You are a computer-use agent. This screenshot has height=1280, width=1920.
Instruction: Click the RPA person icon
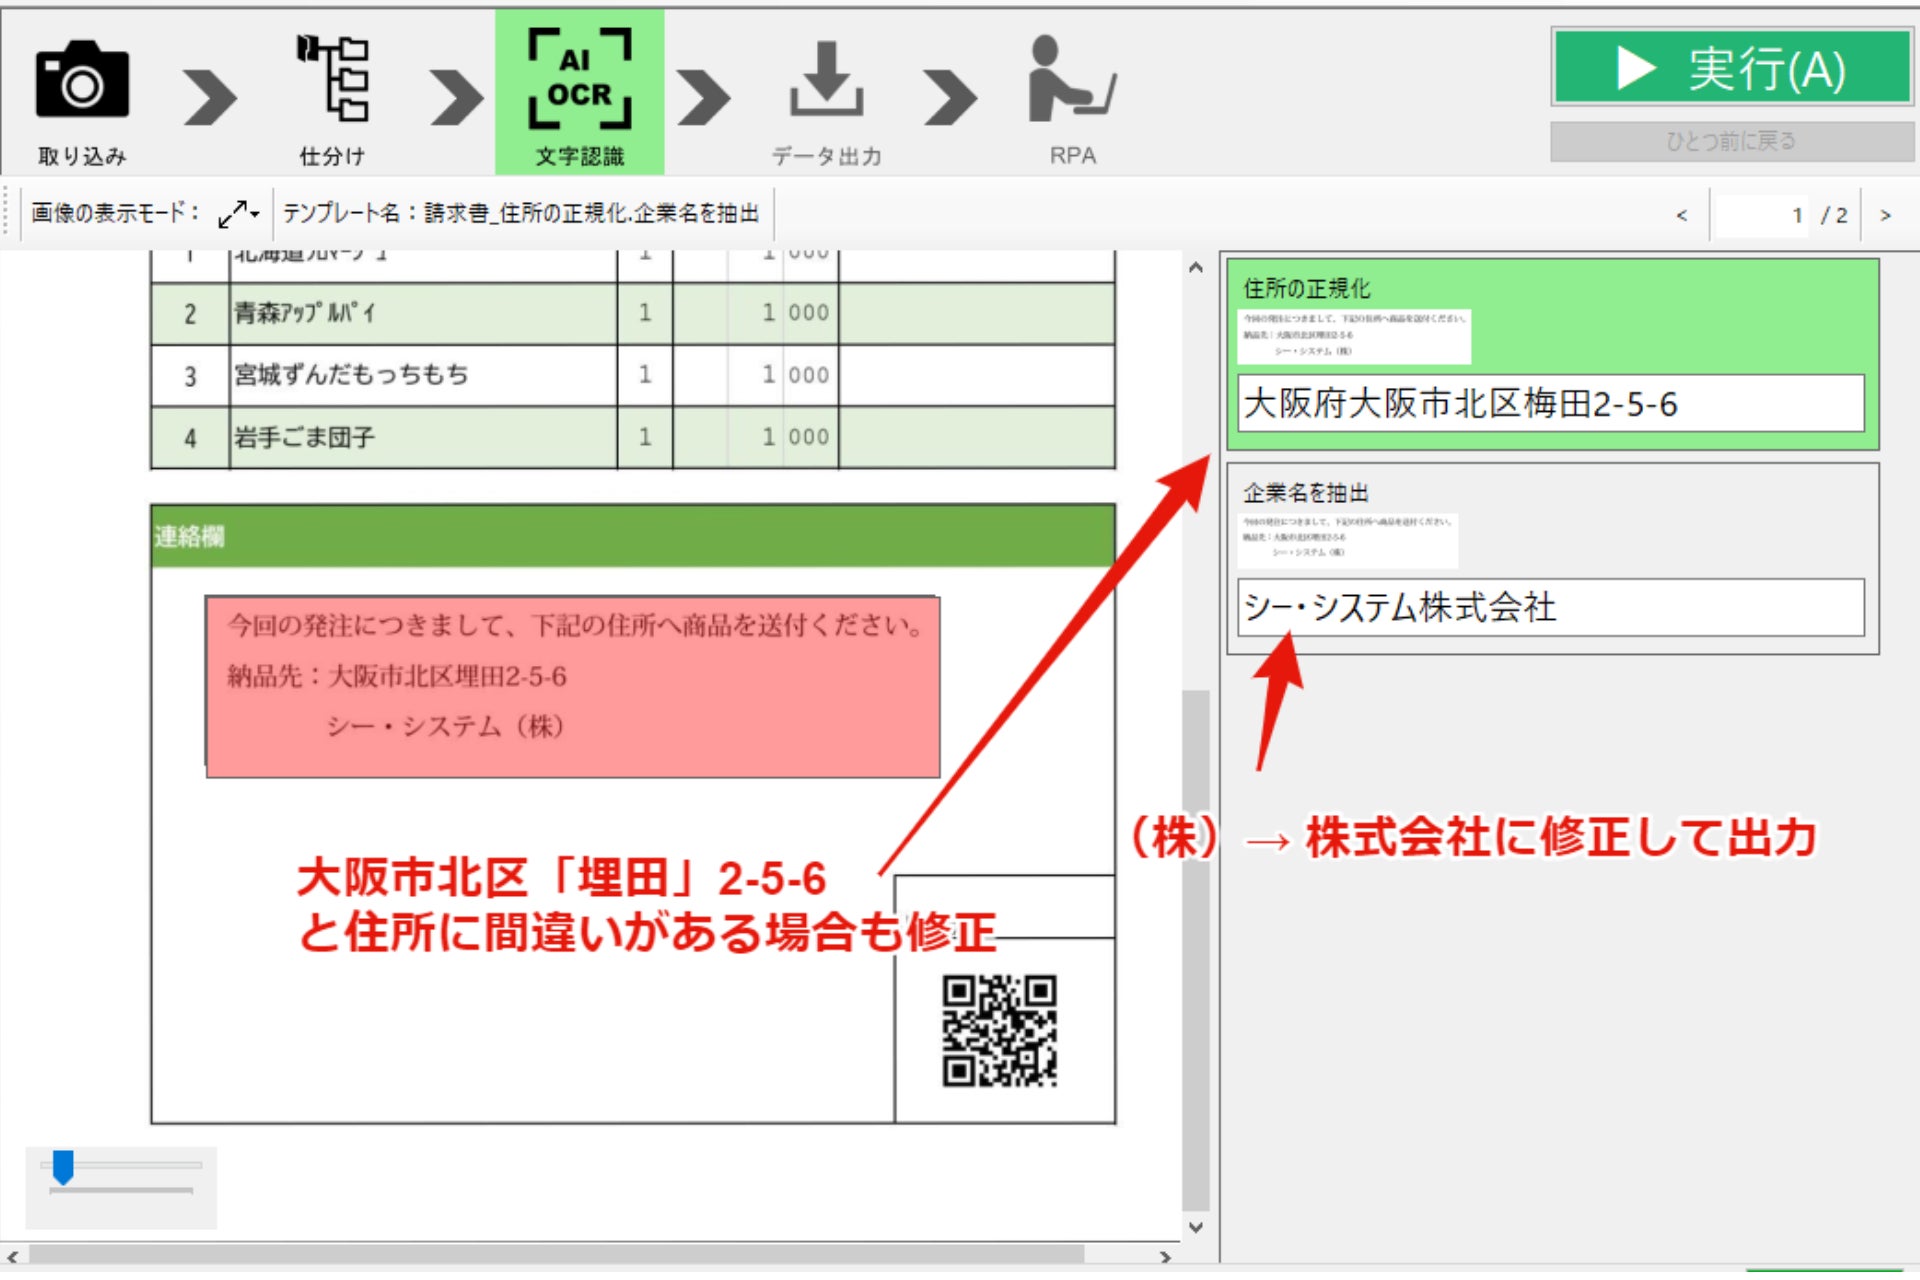[x=1071, y=80]
